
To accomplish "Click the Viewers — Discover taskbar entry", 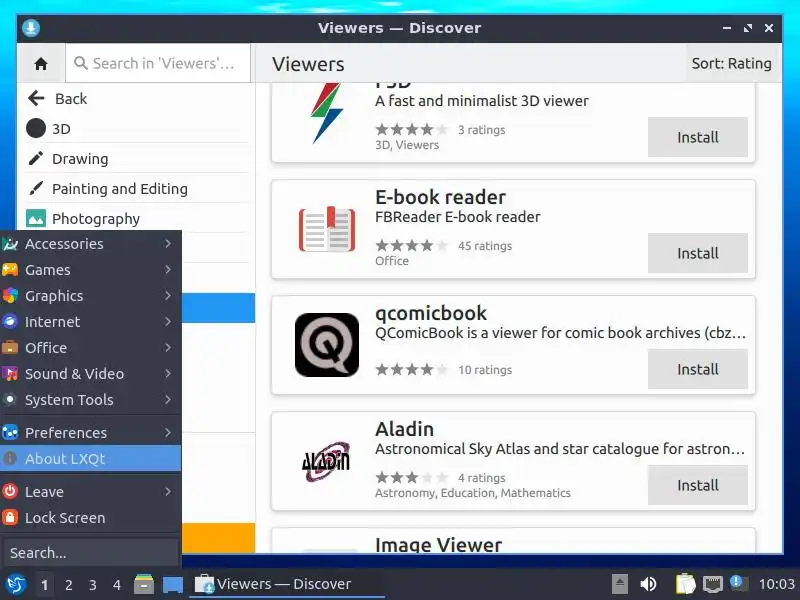I will coord(286,584).
